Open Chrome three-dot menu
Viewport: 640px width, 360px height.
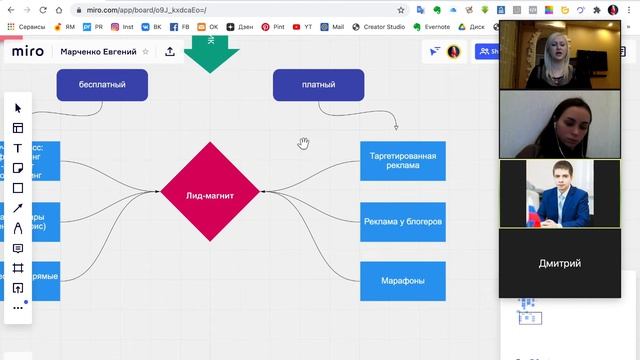click(629, 10)
